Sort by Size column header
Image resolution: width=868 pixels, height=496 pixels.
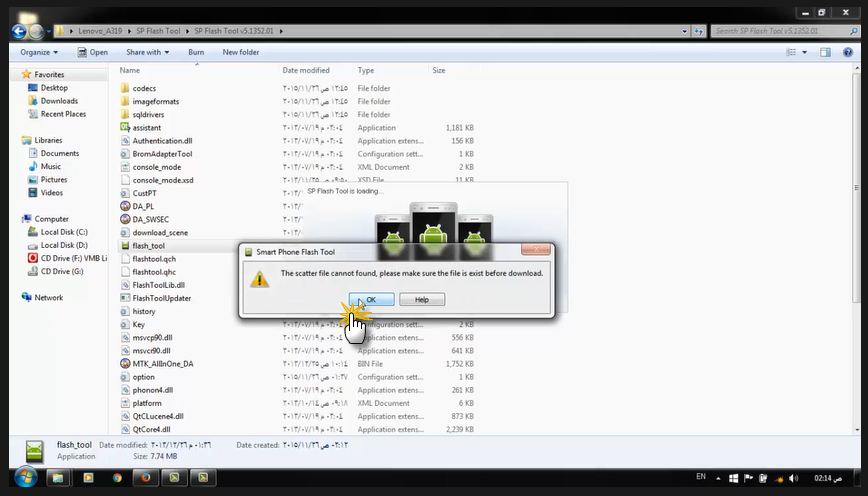click(x=439, y=70)
